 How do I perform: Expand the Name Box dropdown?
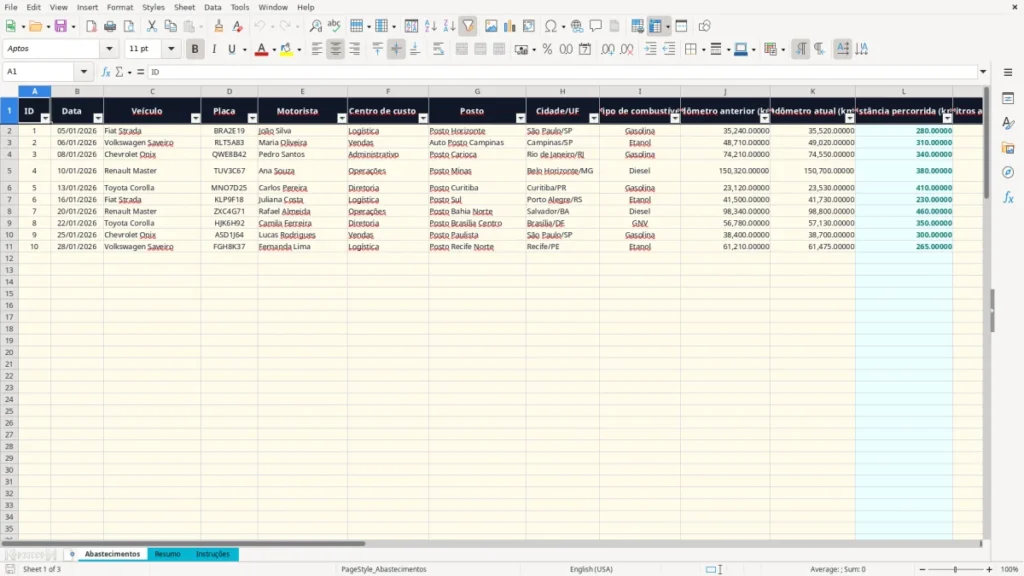(84, 72)
